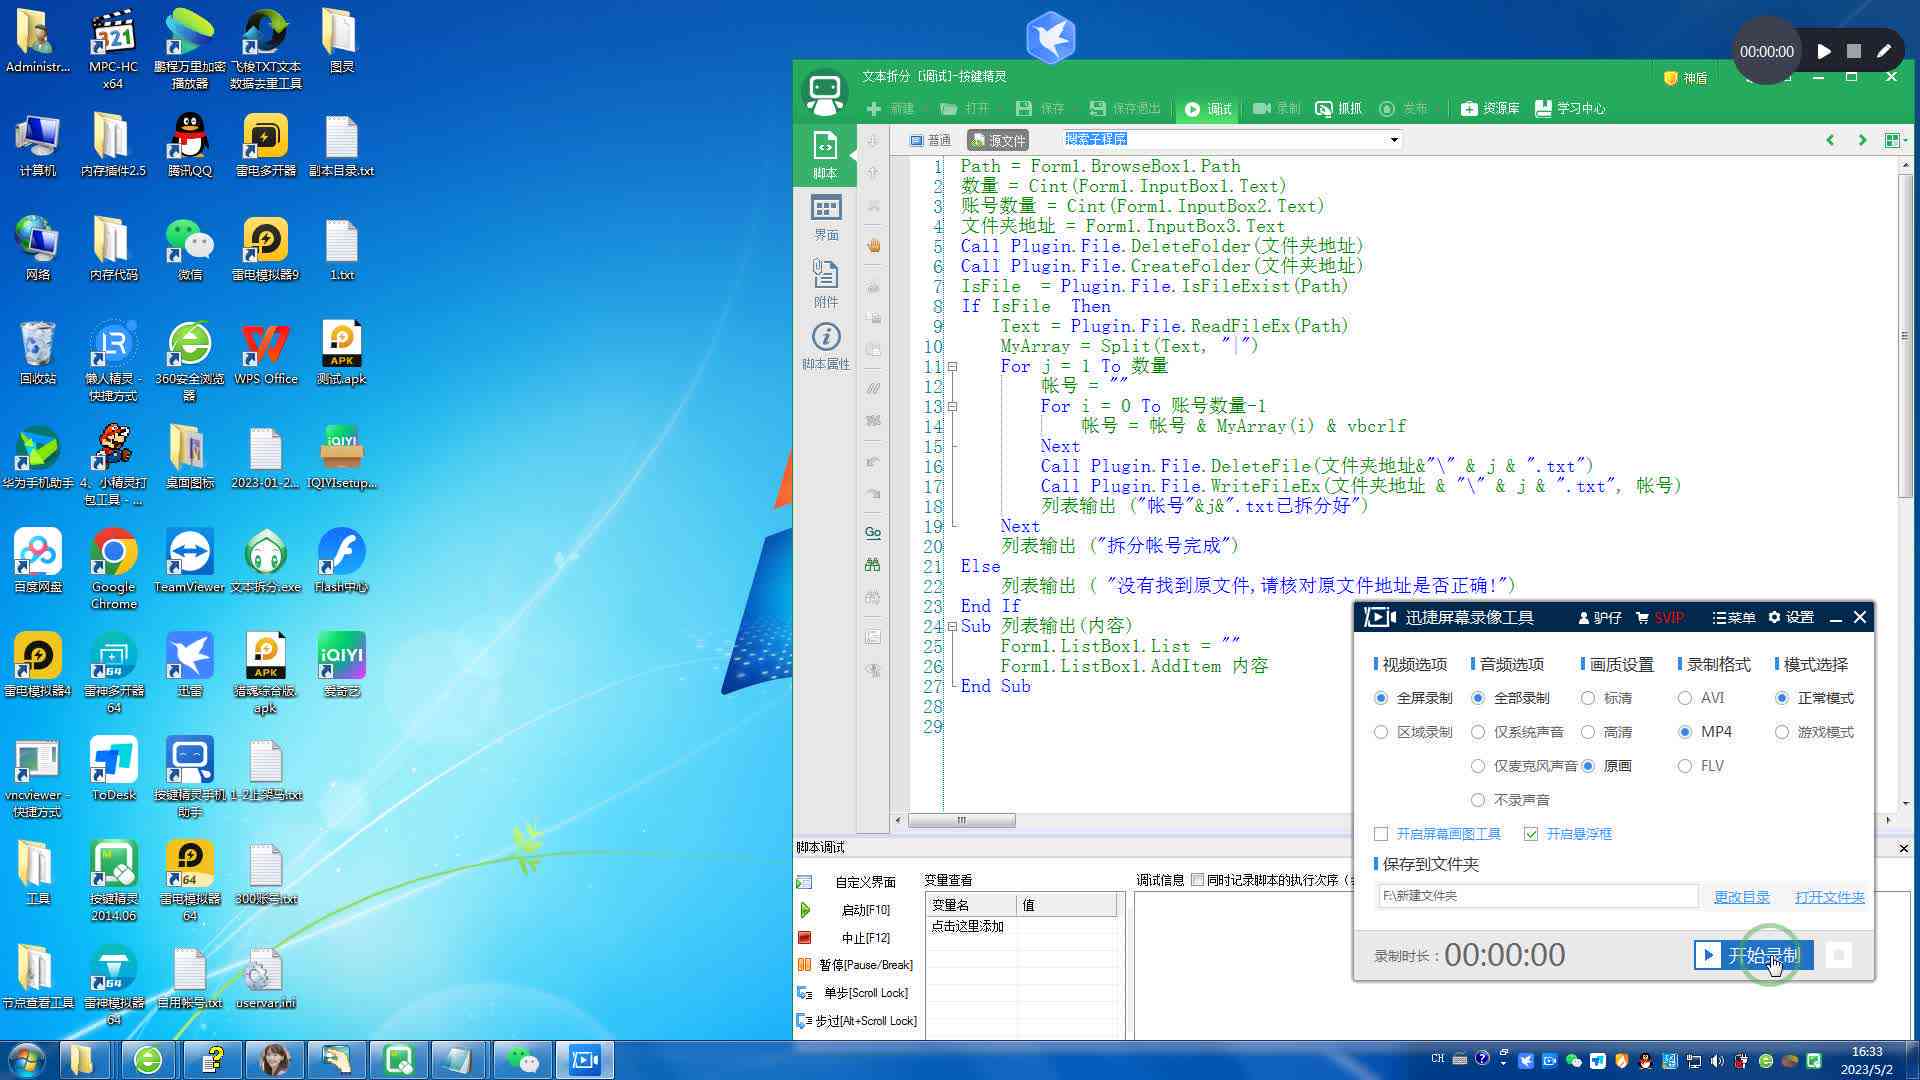Image resolution: width=1920 pixels, height=1080 pixels.
Task: Enable开启屏幕画图工具 drawing tool checkbox
Action: click(x=1383, y=832)
